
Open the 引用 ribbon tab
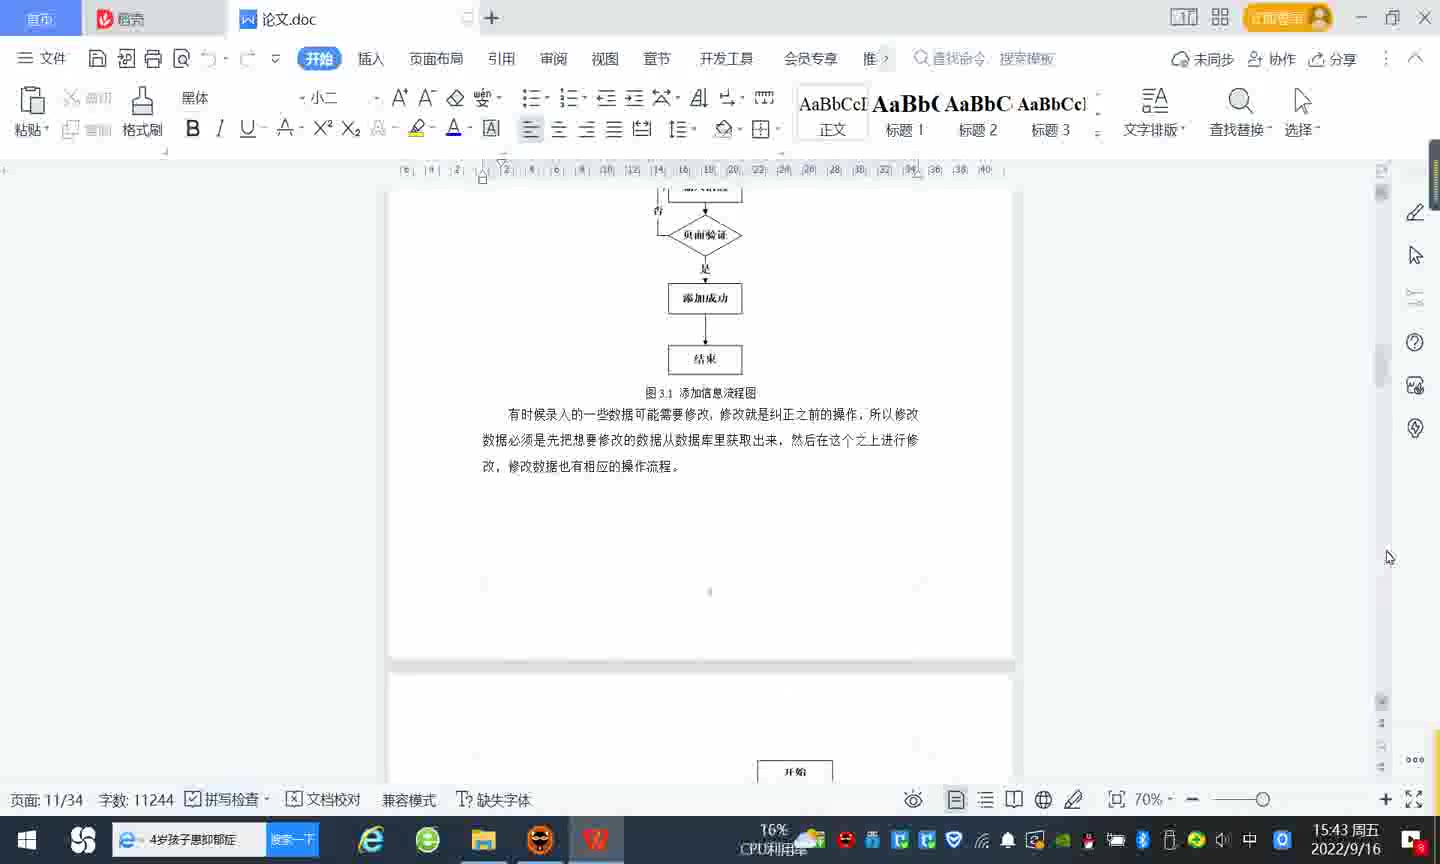(501, 59)
